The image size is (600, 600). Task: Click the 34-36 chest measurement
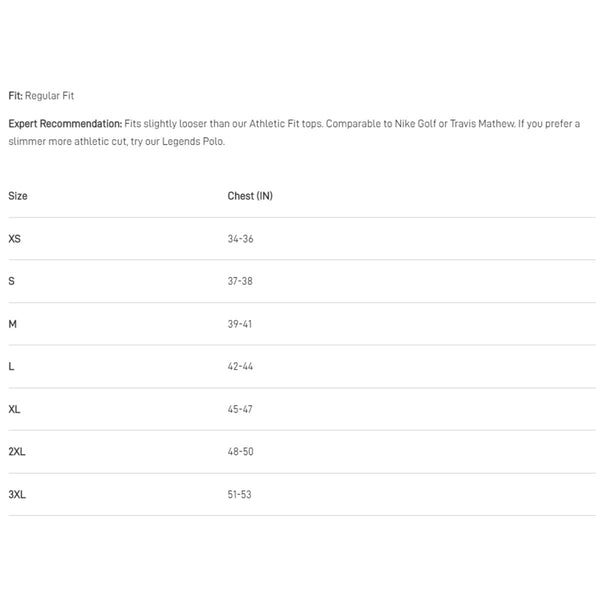click(240, 239)
